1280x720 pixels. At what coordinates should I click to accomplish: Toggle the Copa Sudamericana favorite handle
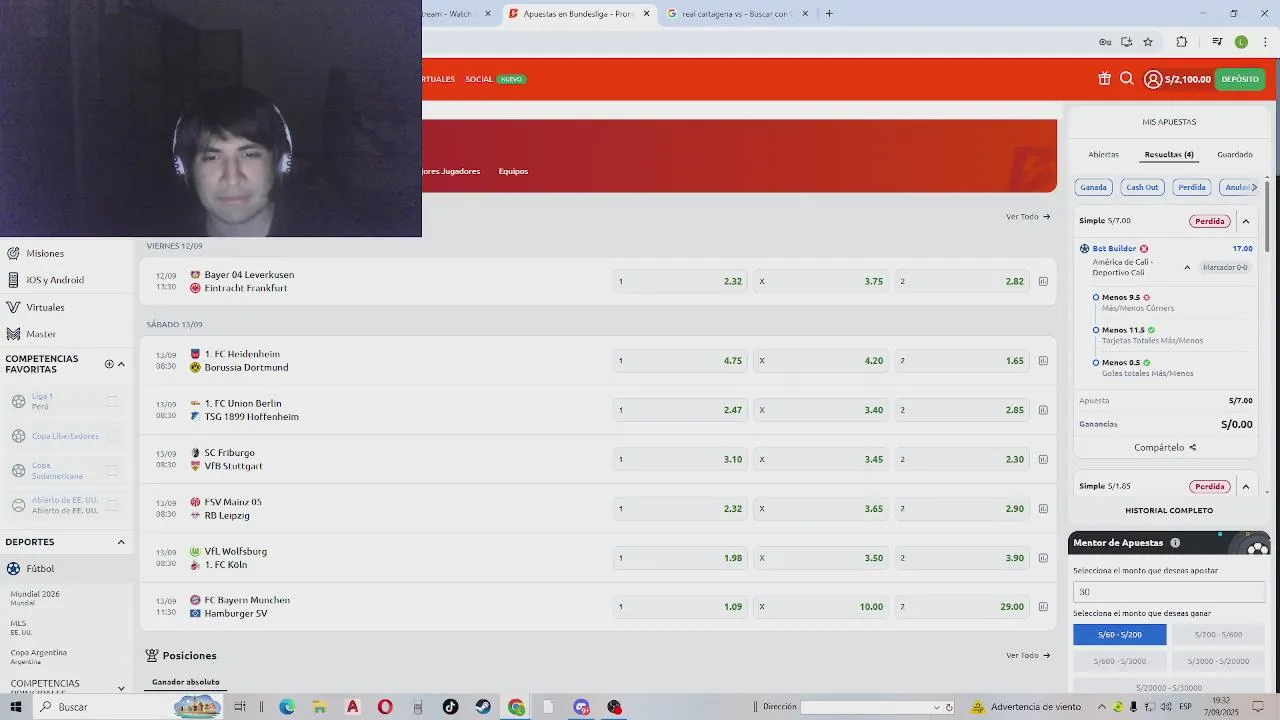(112, 471)
